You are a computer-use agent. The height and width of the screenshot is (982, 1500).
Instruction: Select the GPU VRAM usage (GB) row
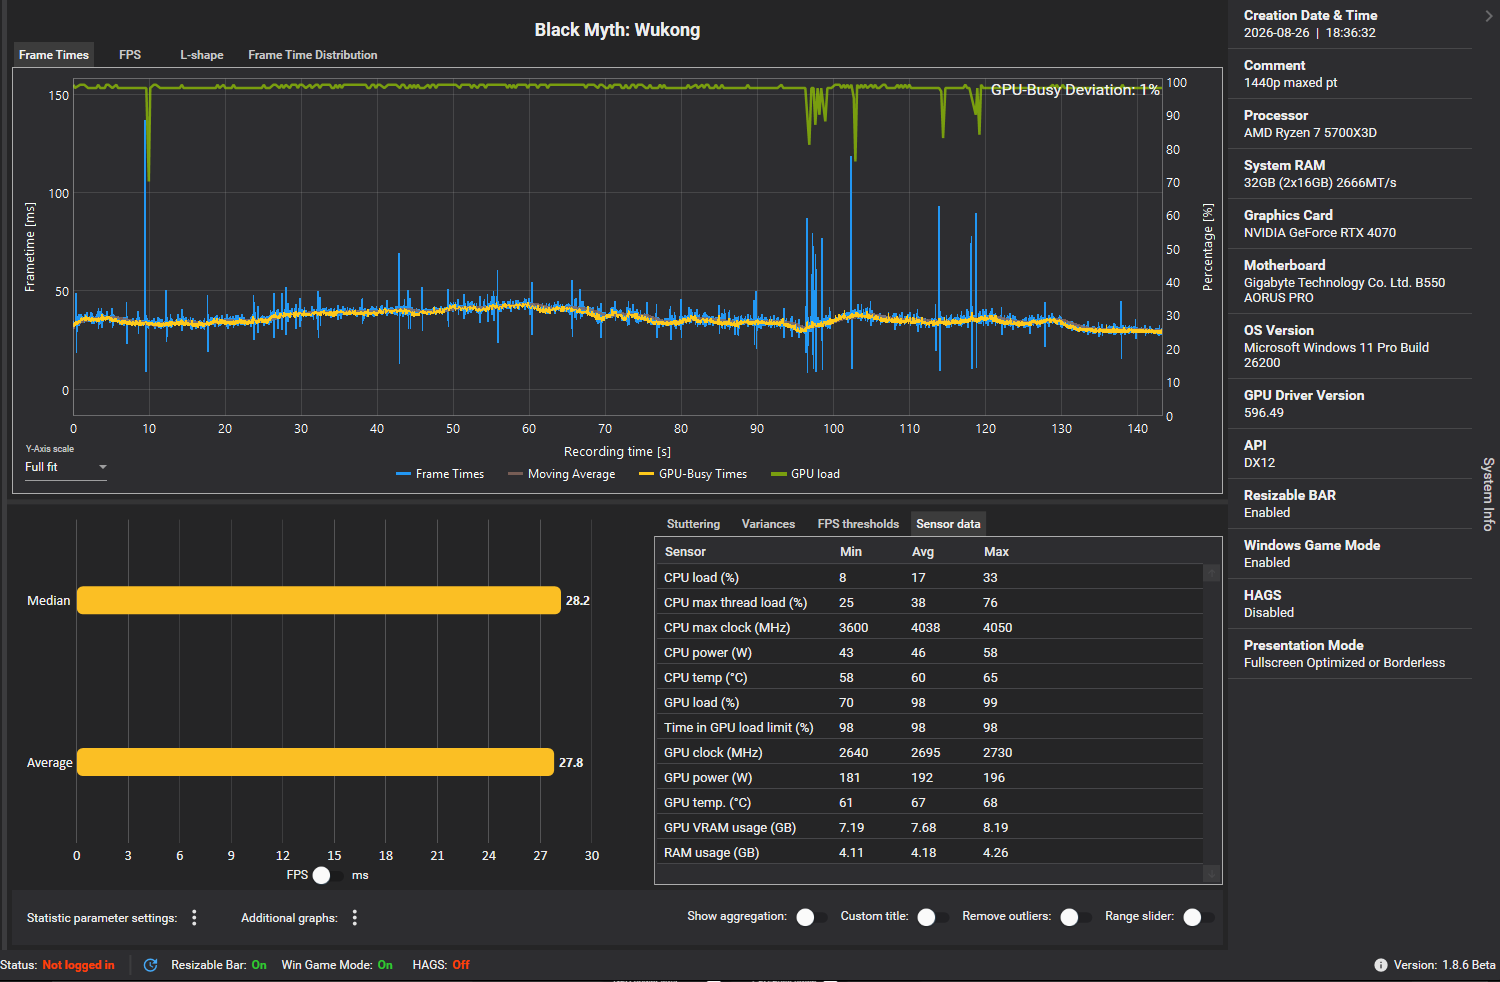(x=929, y=828)
